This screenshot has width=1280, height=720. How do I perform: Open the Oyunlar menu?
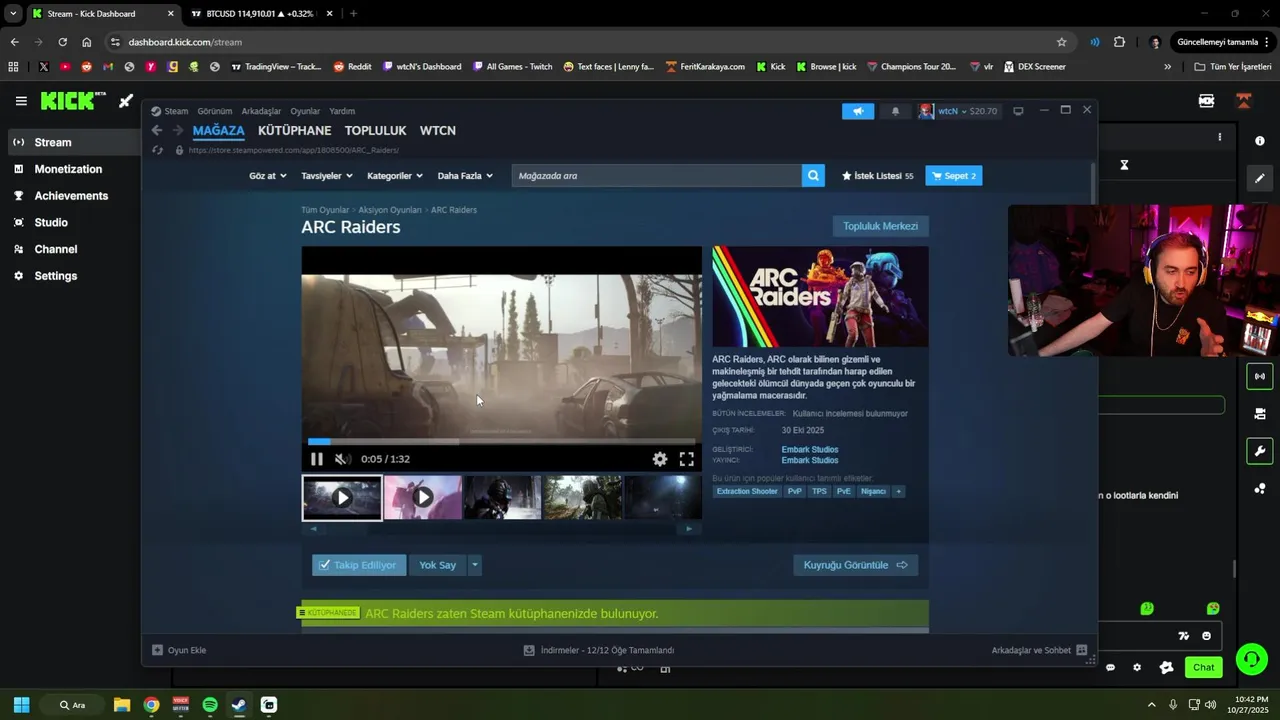(x=305, y=111)
